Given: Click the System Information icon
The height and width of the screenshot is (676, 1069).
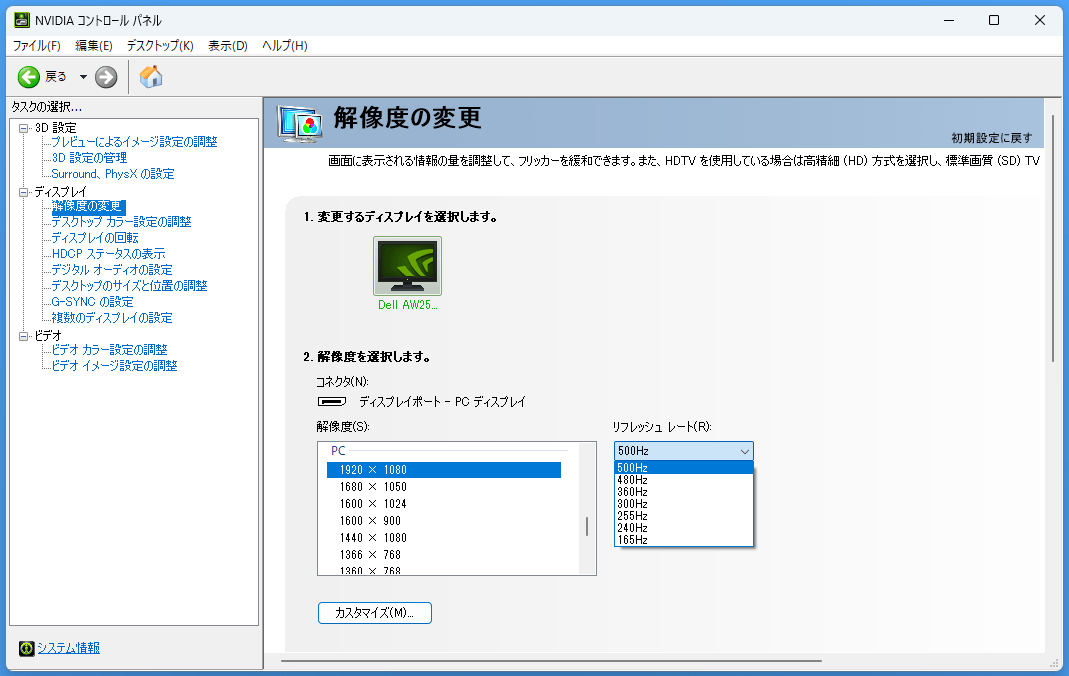Looking at the screenshot, I should pos(26,648).
